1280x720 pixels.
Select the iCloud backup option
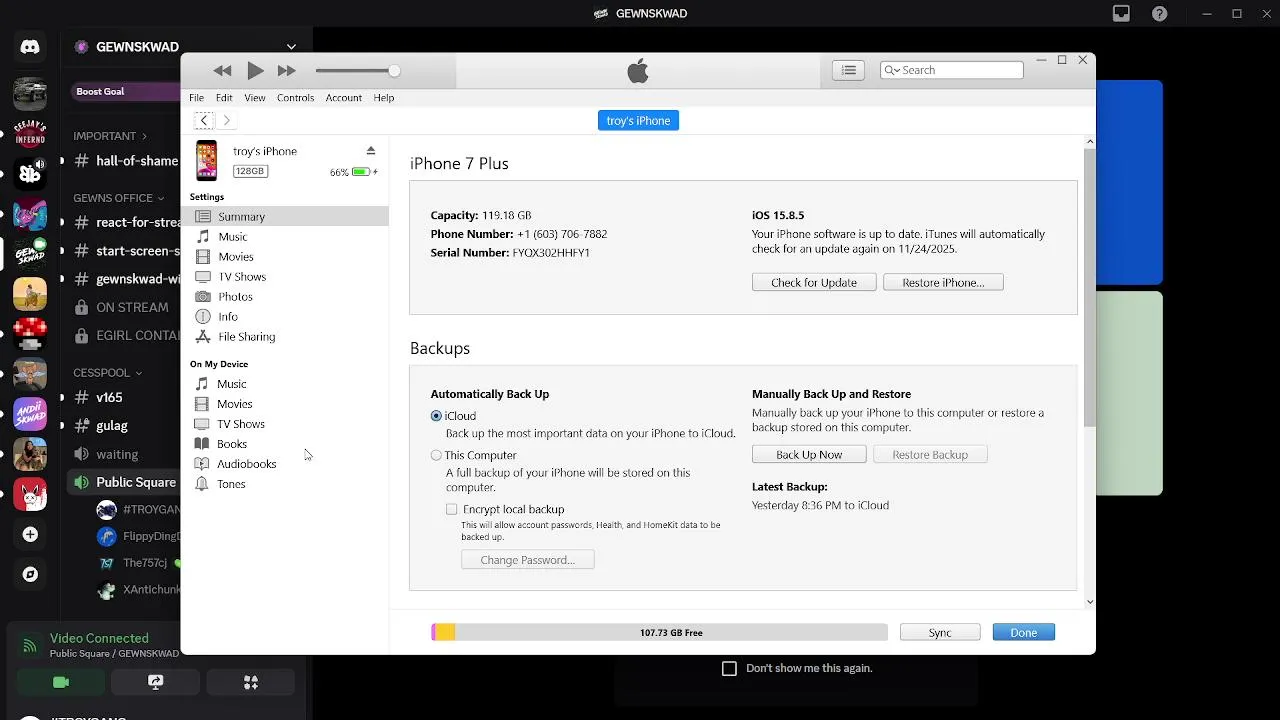[x=436, y=416]
